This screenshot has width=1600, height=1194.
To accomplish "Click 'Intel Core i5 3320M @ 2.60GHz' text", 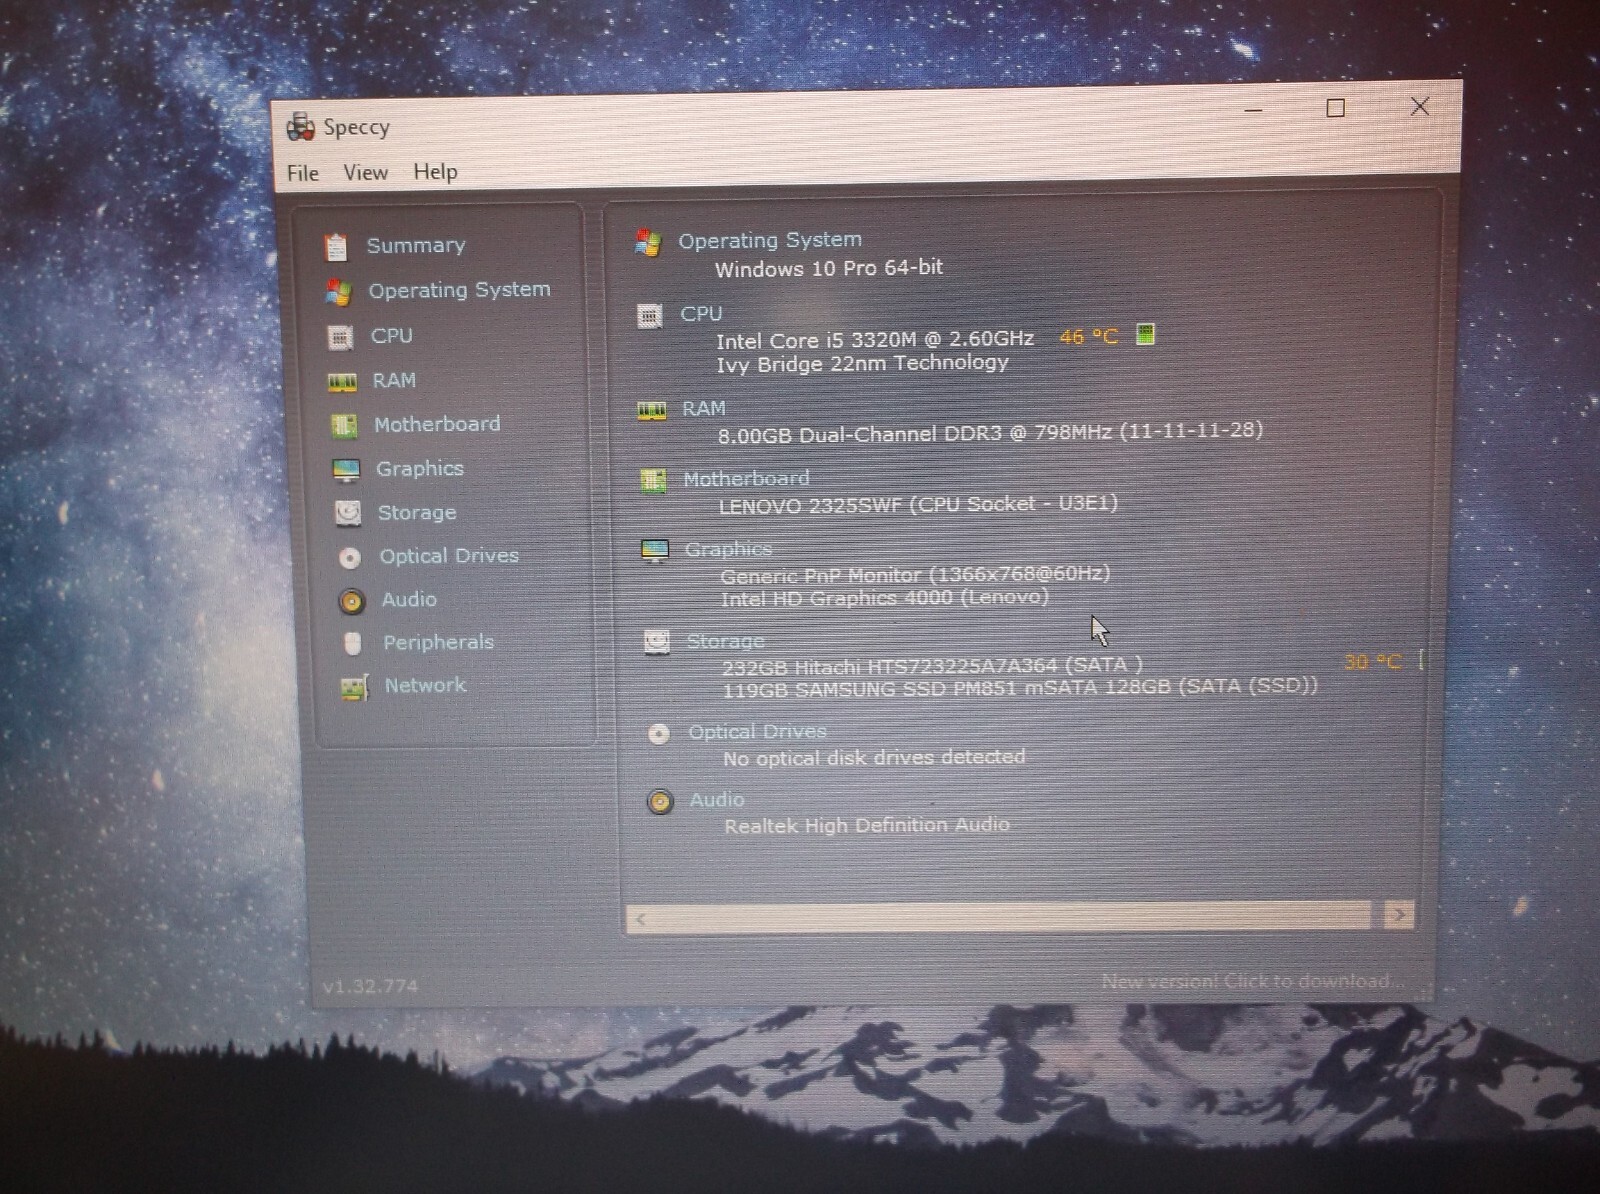I will (x=875, y=340).
